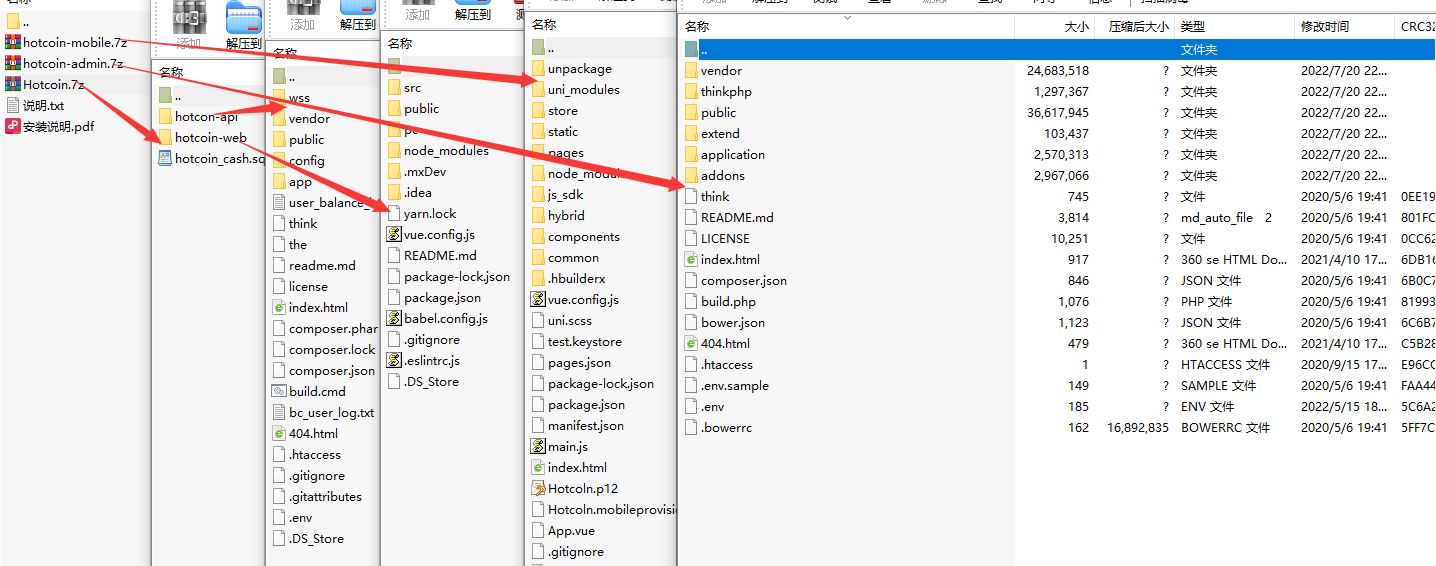Image resolution: width=1436 pixels, height=566 pixels.
Task: Select the .eslintrc.js script icon
Action: (x=394, y=360)
